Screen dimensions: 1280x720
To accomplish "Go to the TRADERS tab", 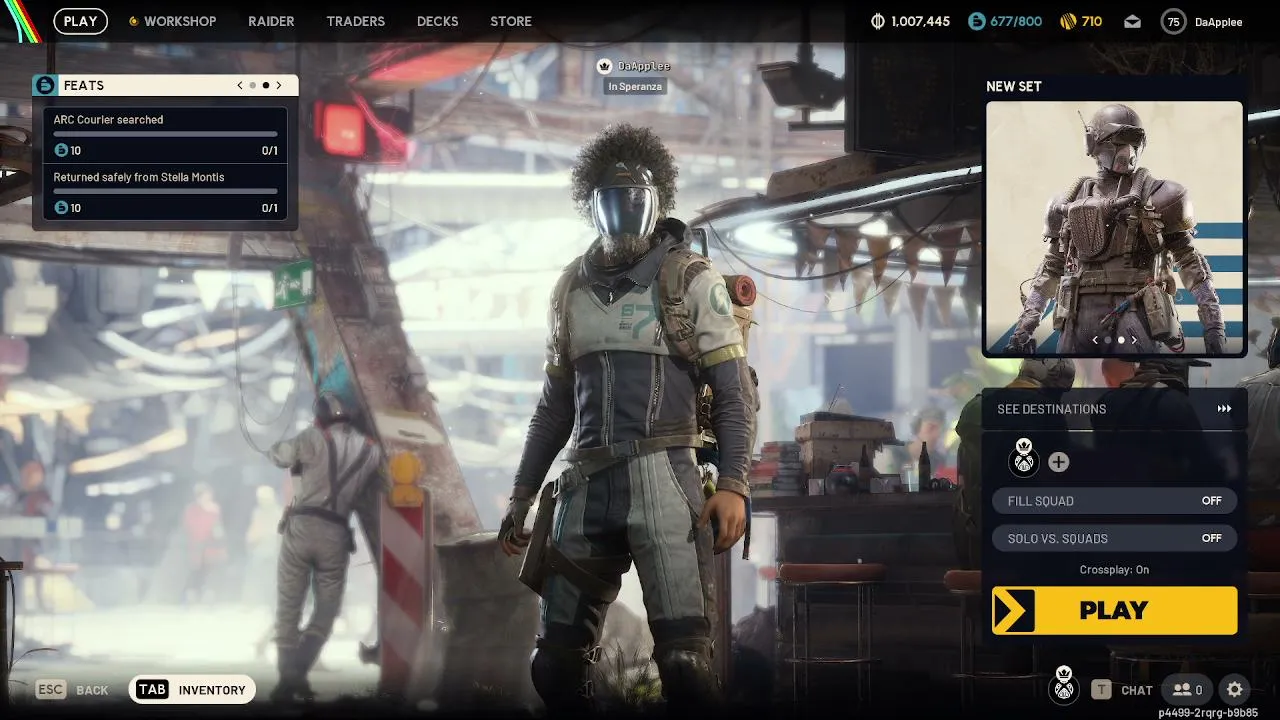I will [x=355, y=21].
